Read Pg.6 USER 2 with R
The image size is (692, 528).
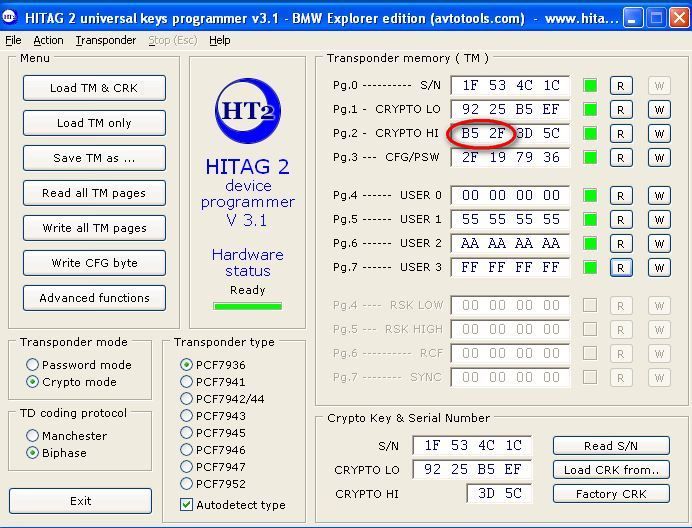click(x=621, y=243)
